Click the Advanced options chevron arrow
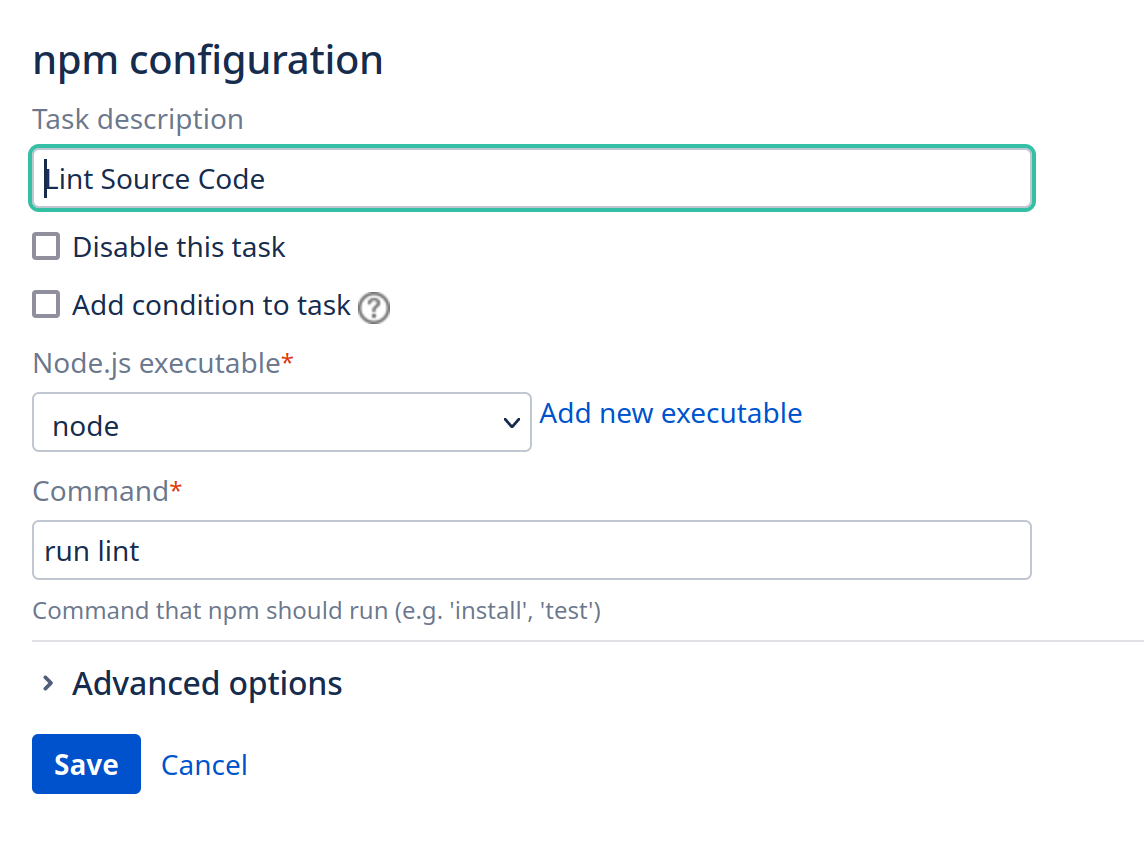 [x=47, y=684]
